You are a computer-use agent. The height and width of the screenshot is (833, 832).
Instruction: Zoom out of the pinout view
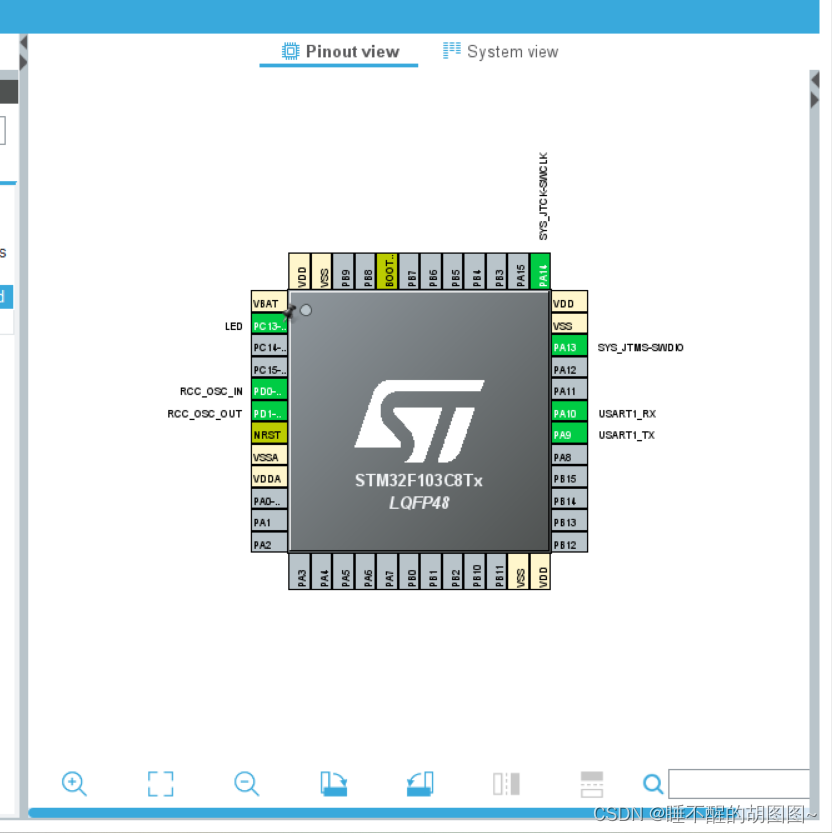click(247, 783)
